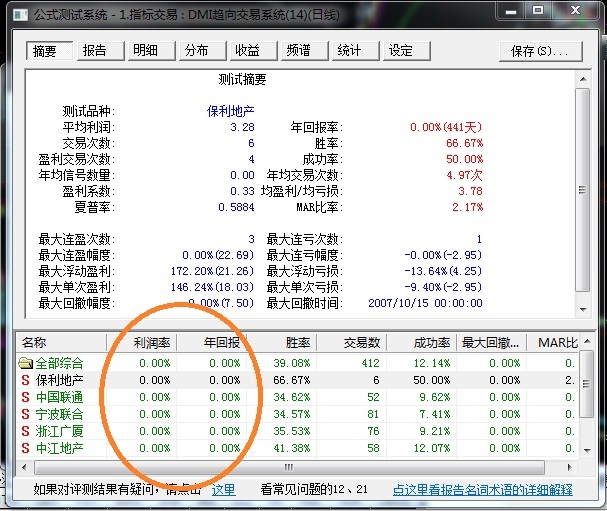The width and height of the screenshot is (607, 511).
Task: Click the S icon beside 中国联通
Action: tap(26, 397)
